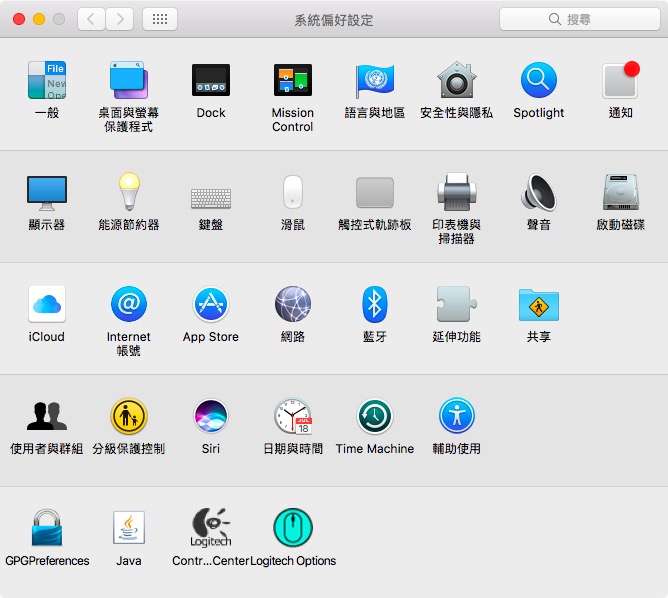Open 鍵盤 keyboard preferences
Image resolution: width=668 pixels, height=598 pixels.
pos(211,198)
